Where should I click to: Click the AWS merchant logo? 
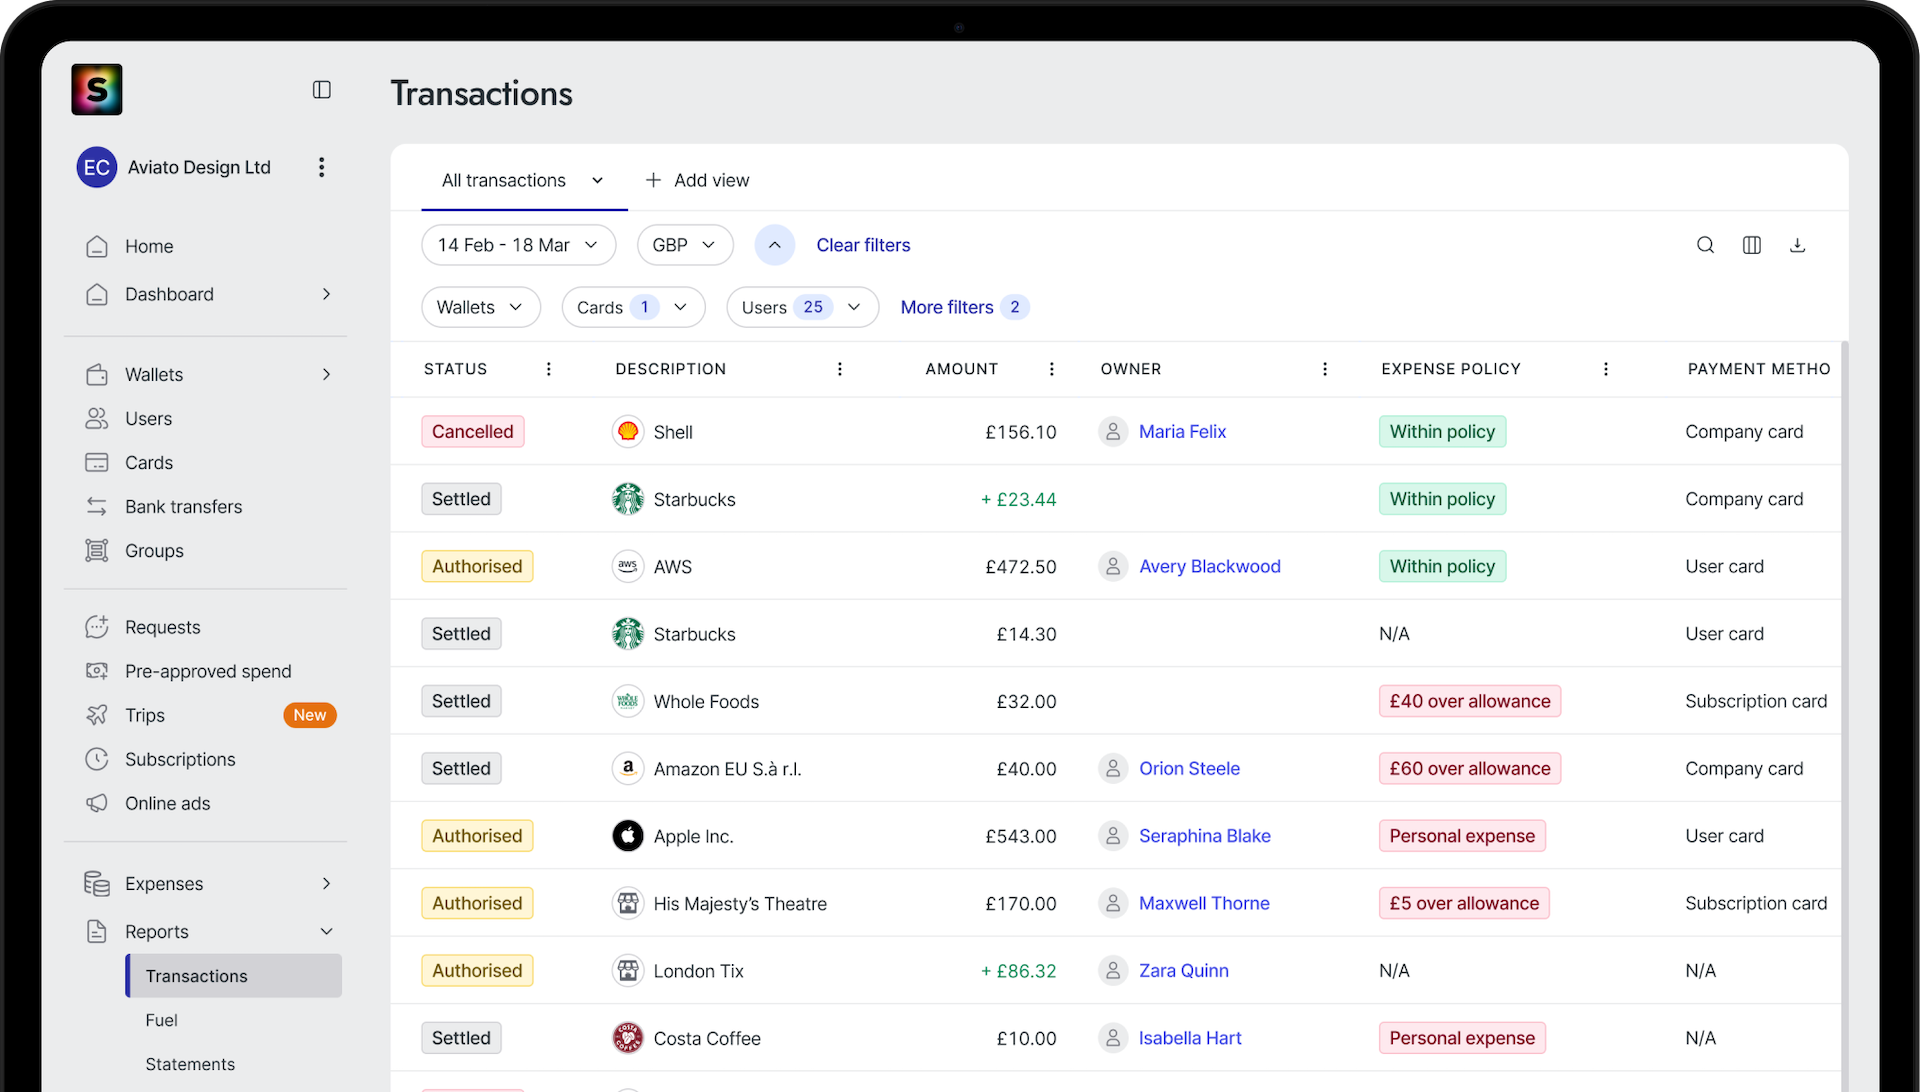pos(627,566)
